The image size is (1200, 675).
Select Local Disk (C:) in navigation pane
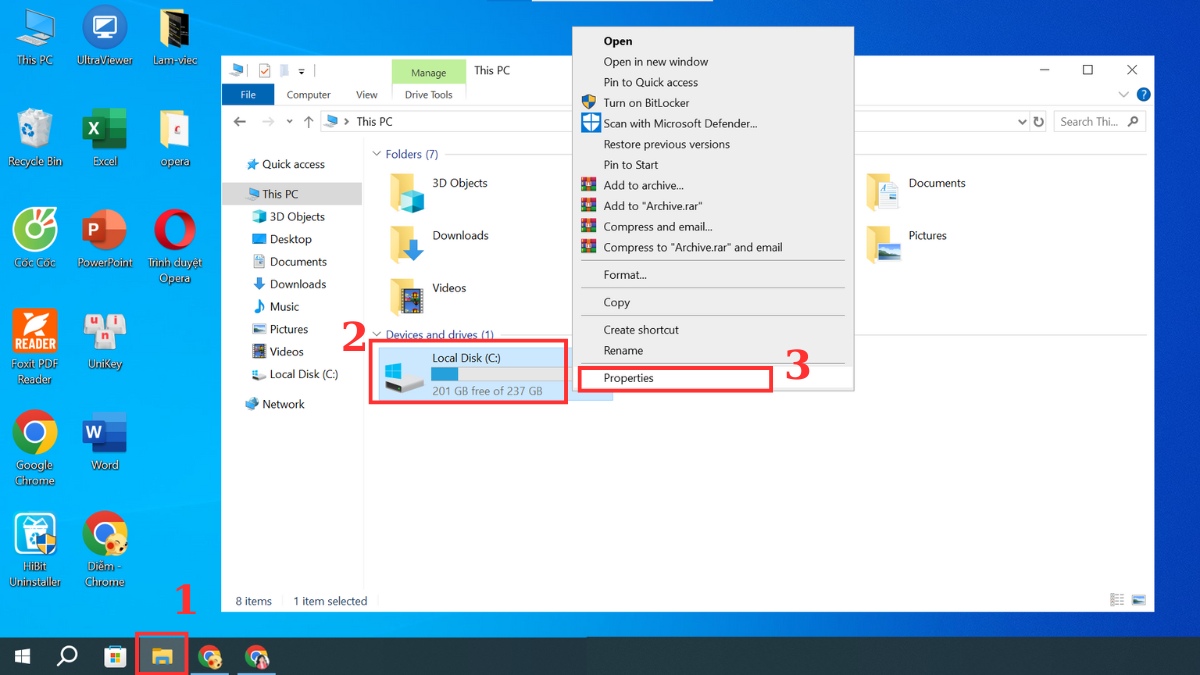click(295, 374)
